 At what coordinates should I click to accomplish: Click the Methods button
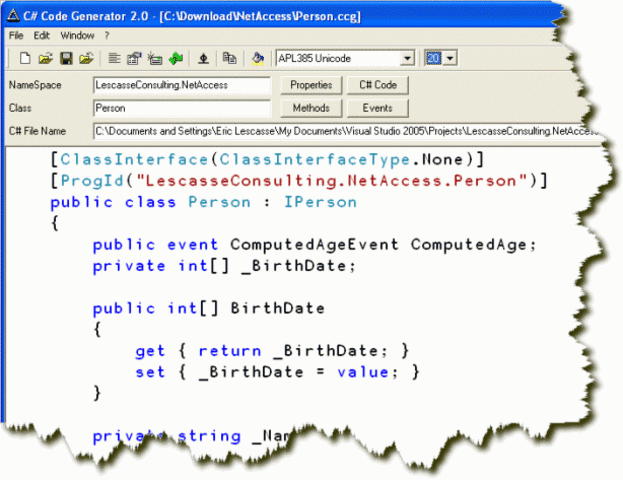point(311,108)
